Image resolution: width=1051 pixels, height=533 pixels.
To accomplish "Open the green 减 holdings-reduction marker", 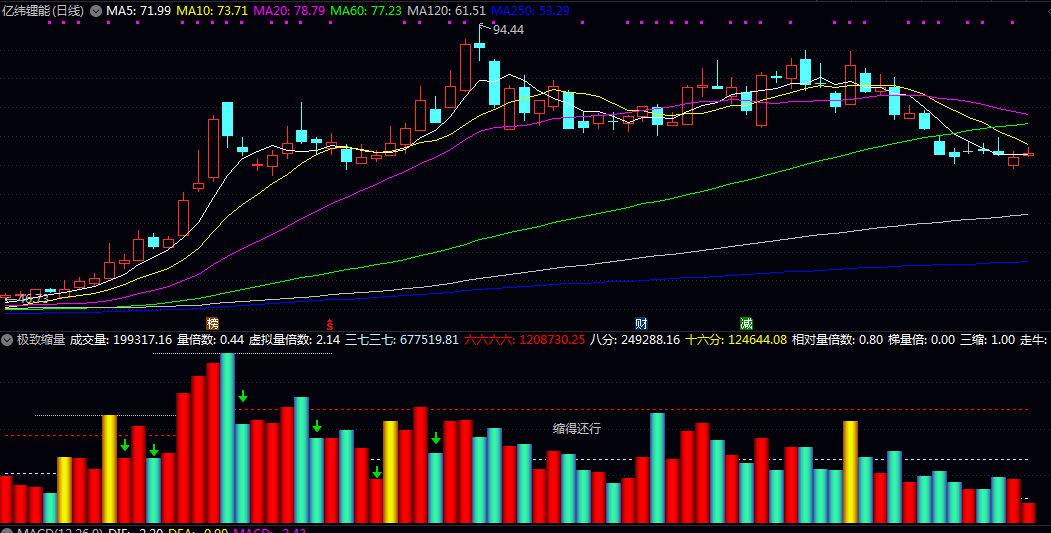I will tap(746, 324).
